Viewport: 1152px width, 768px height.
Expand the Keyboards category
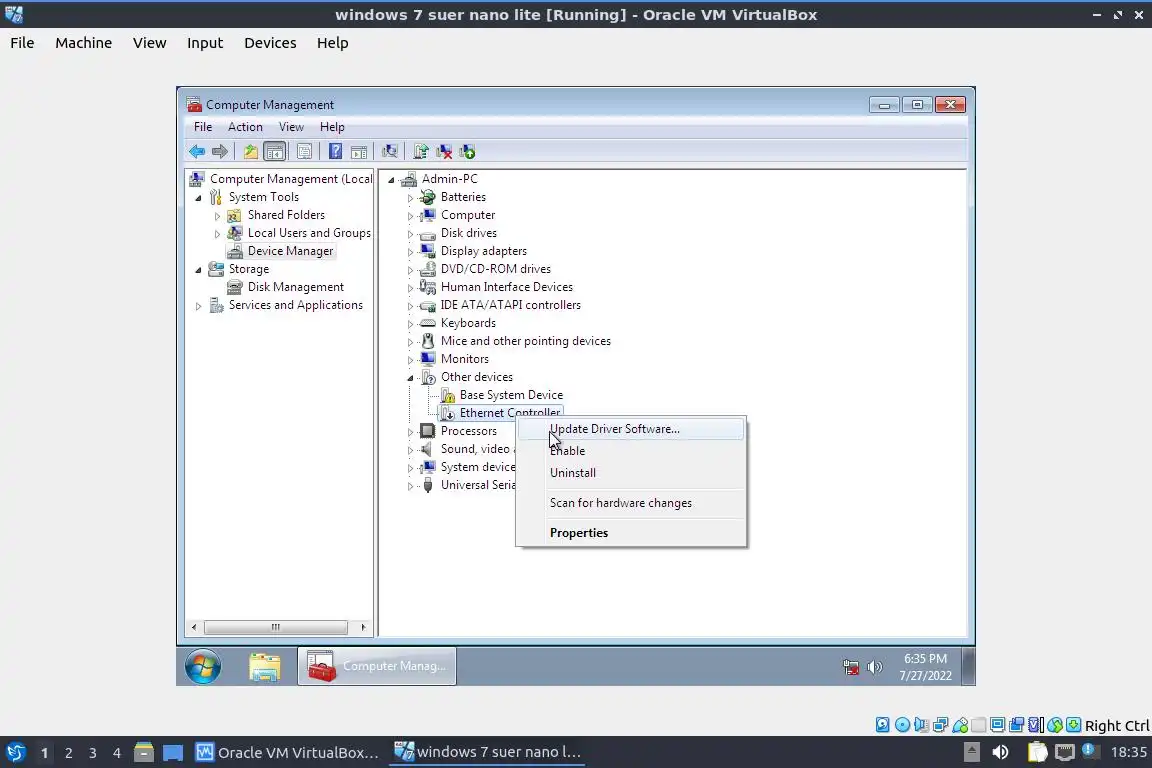click(x=410, y=324)
